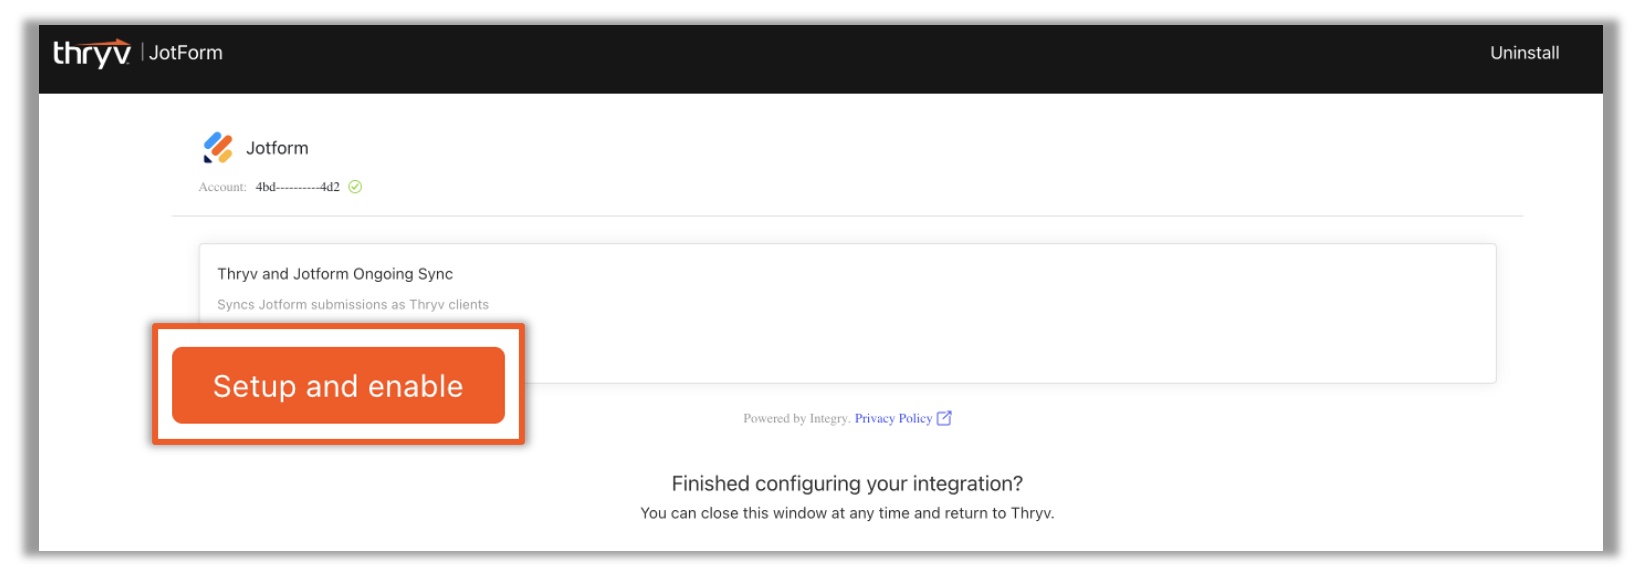Click the thryv logo in header
This screenshot has width=1638, height=576.
tap(92, 52)
